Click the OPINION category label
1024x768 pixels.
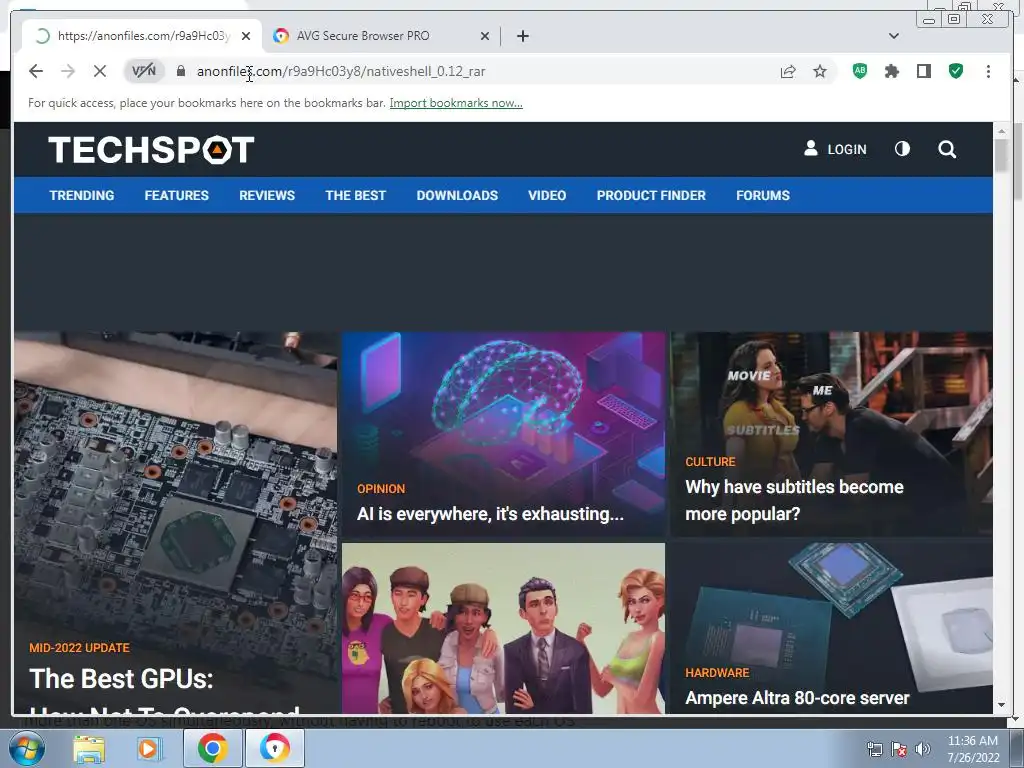381,488
